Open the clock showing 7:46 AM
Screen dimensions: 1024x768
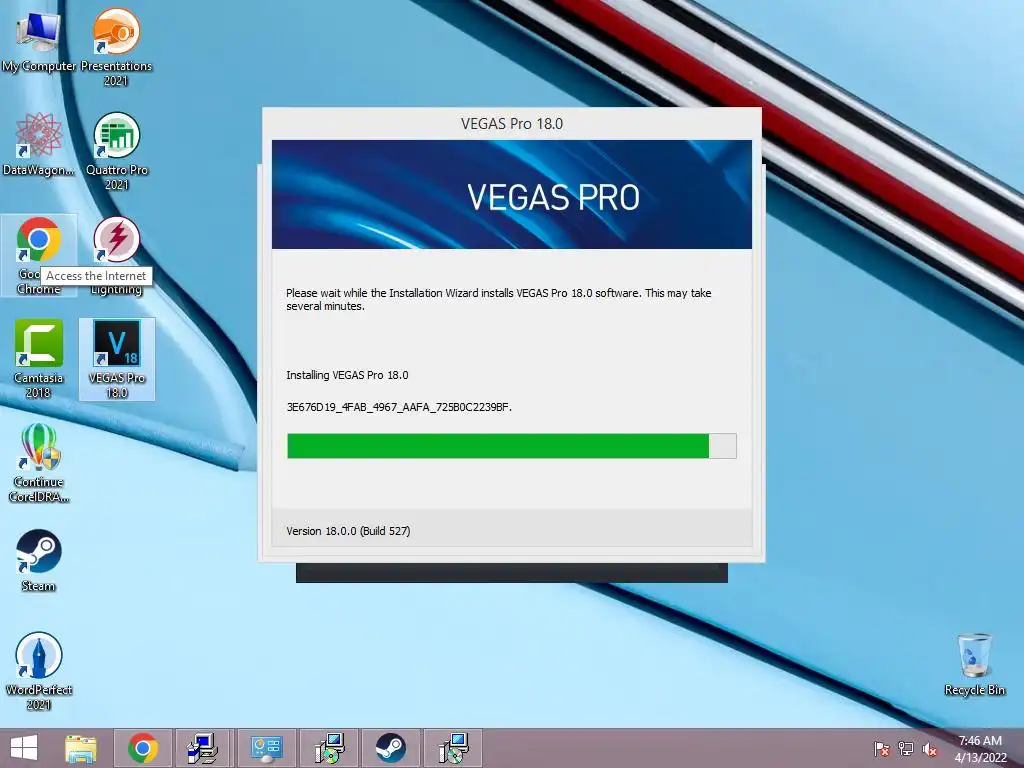click(x=980, y=748)
